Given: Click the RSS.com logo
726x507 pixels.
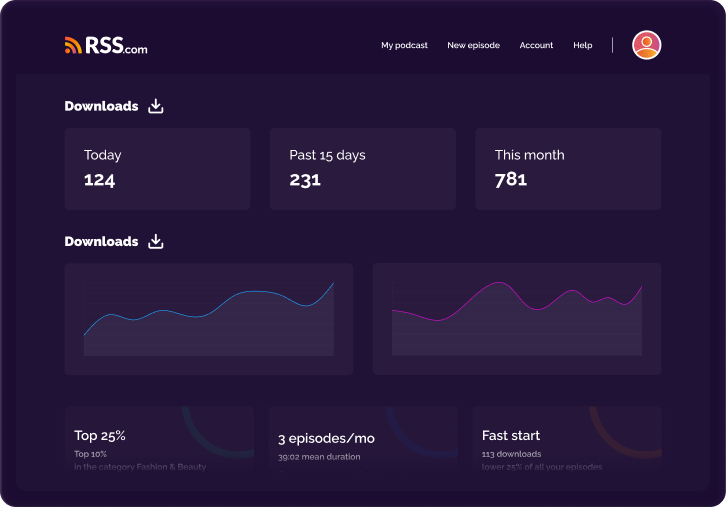Looking at the screenshot, I should pos(106,45).
